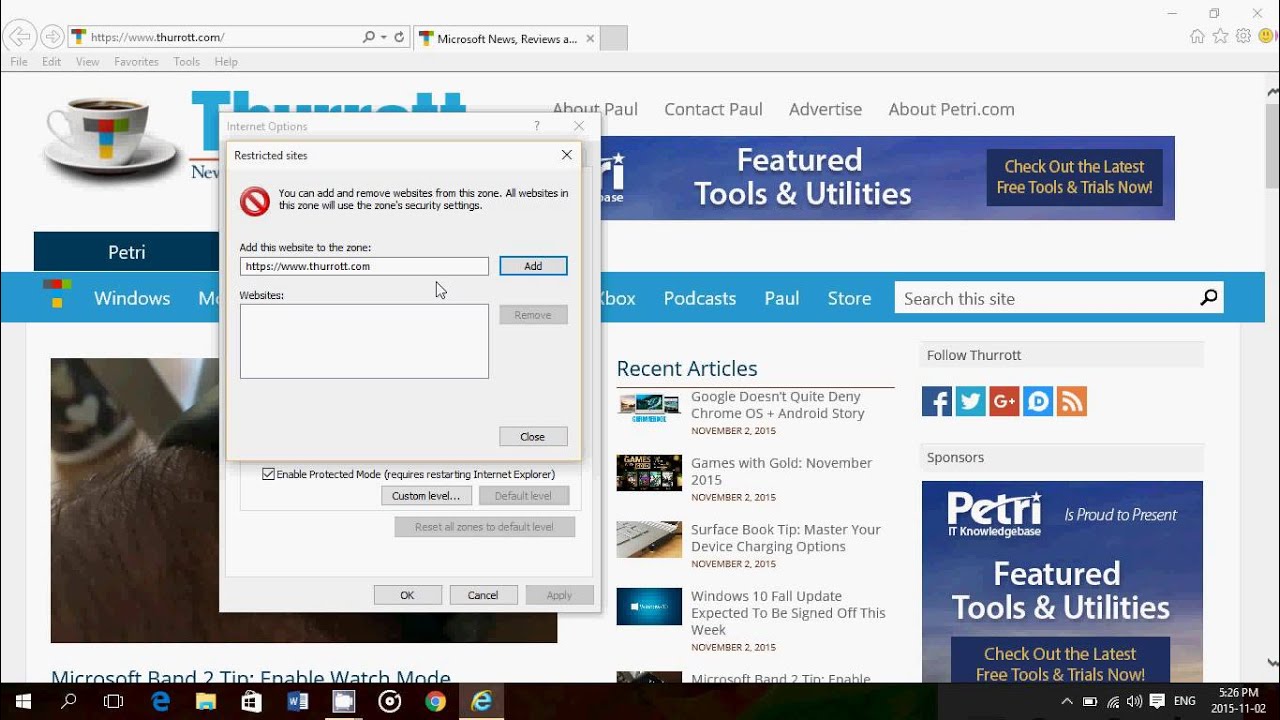1280x720 pixels.
Task: Open Thurrott Facebook icon
Action: tap(937, 401)
